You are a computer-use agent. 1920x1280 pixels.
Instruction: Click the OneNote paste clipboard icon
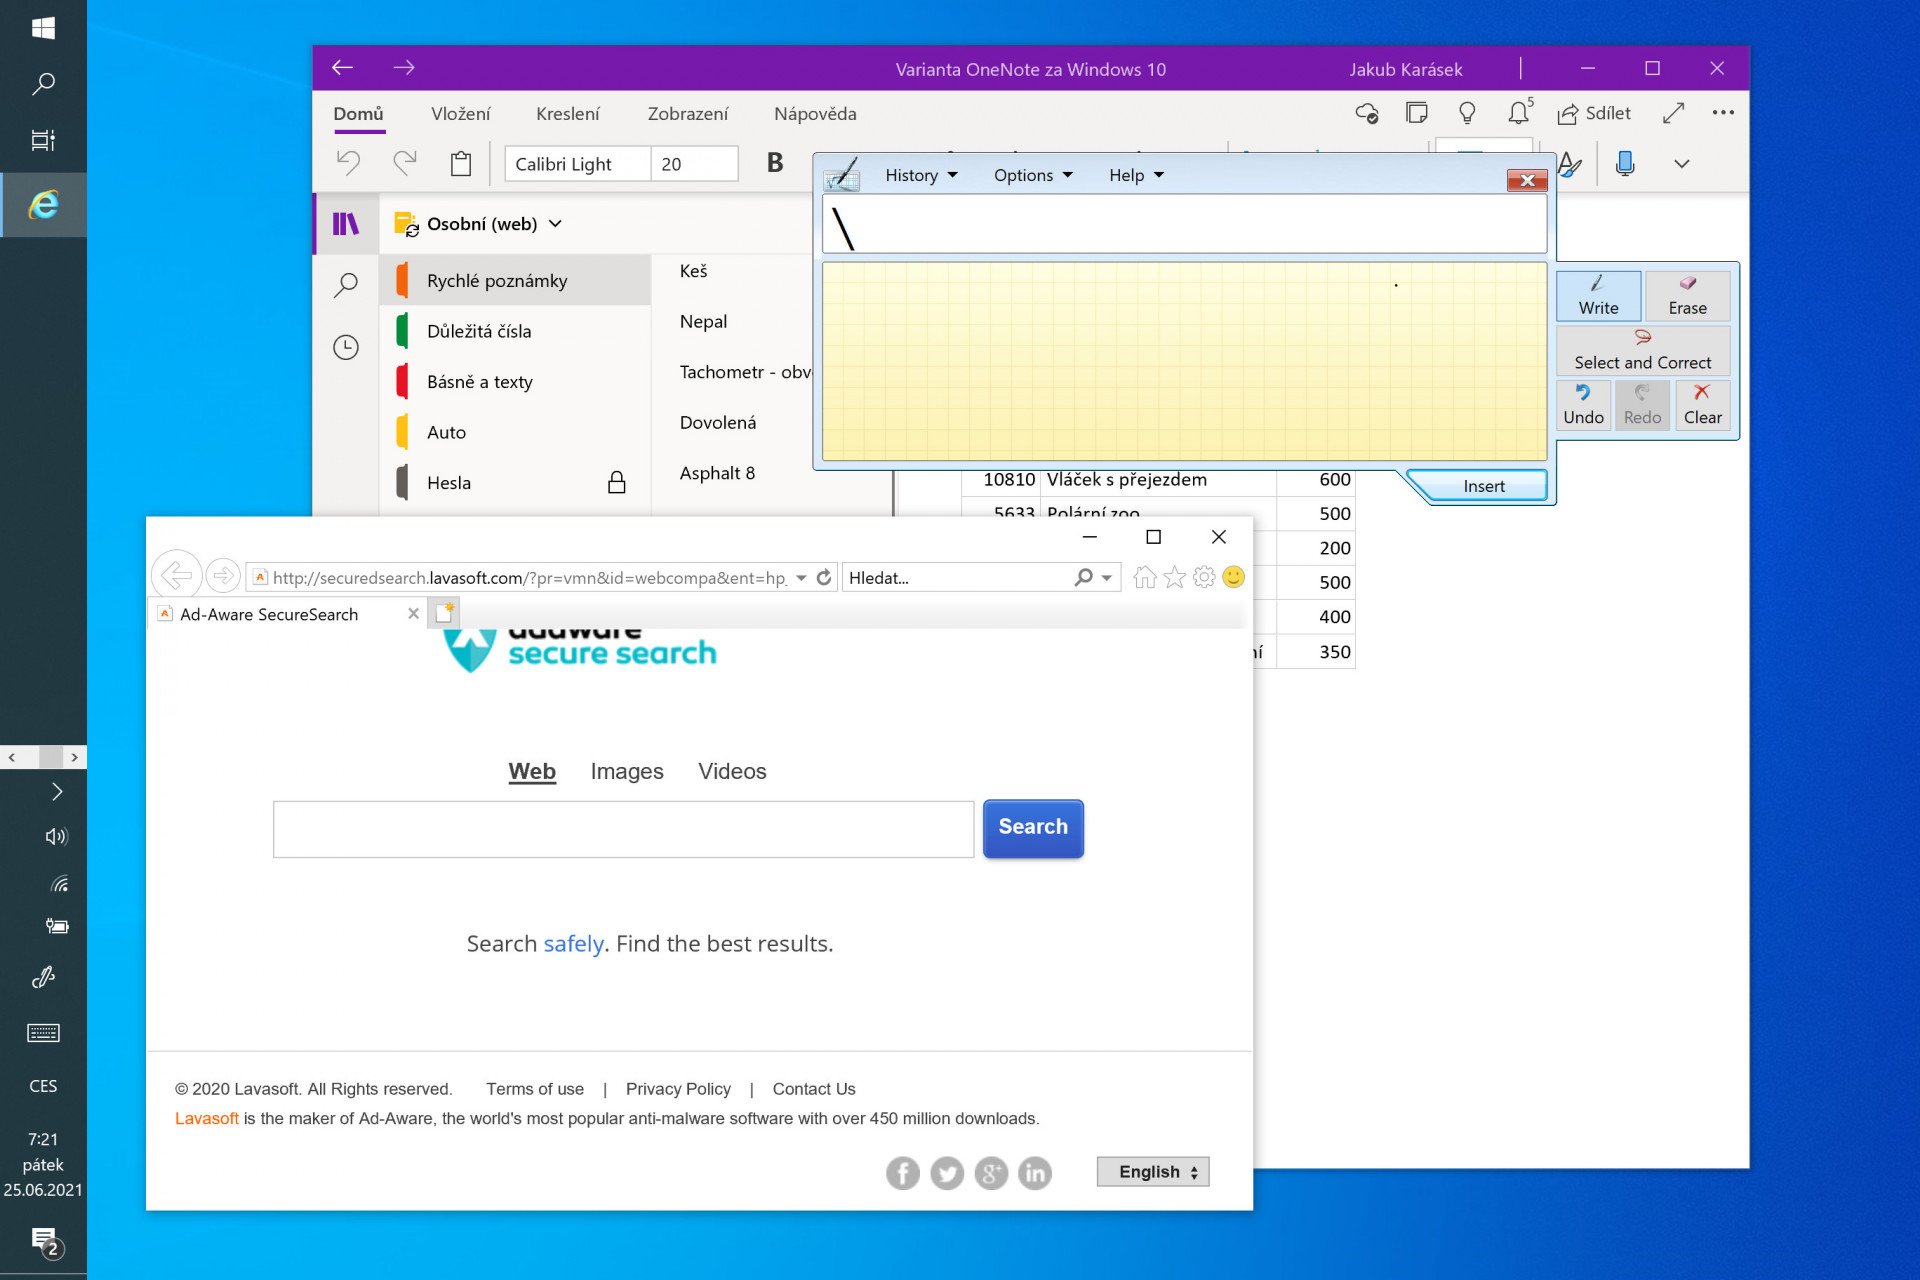(461, 164)
